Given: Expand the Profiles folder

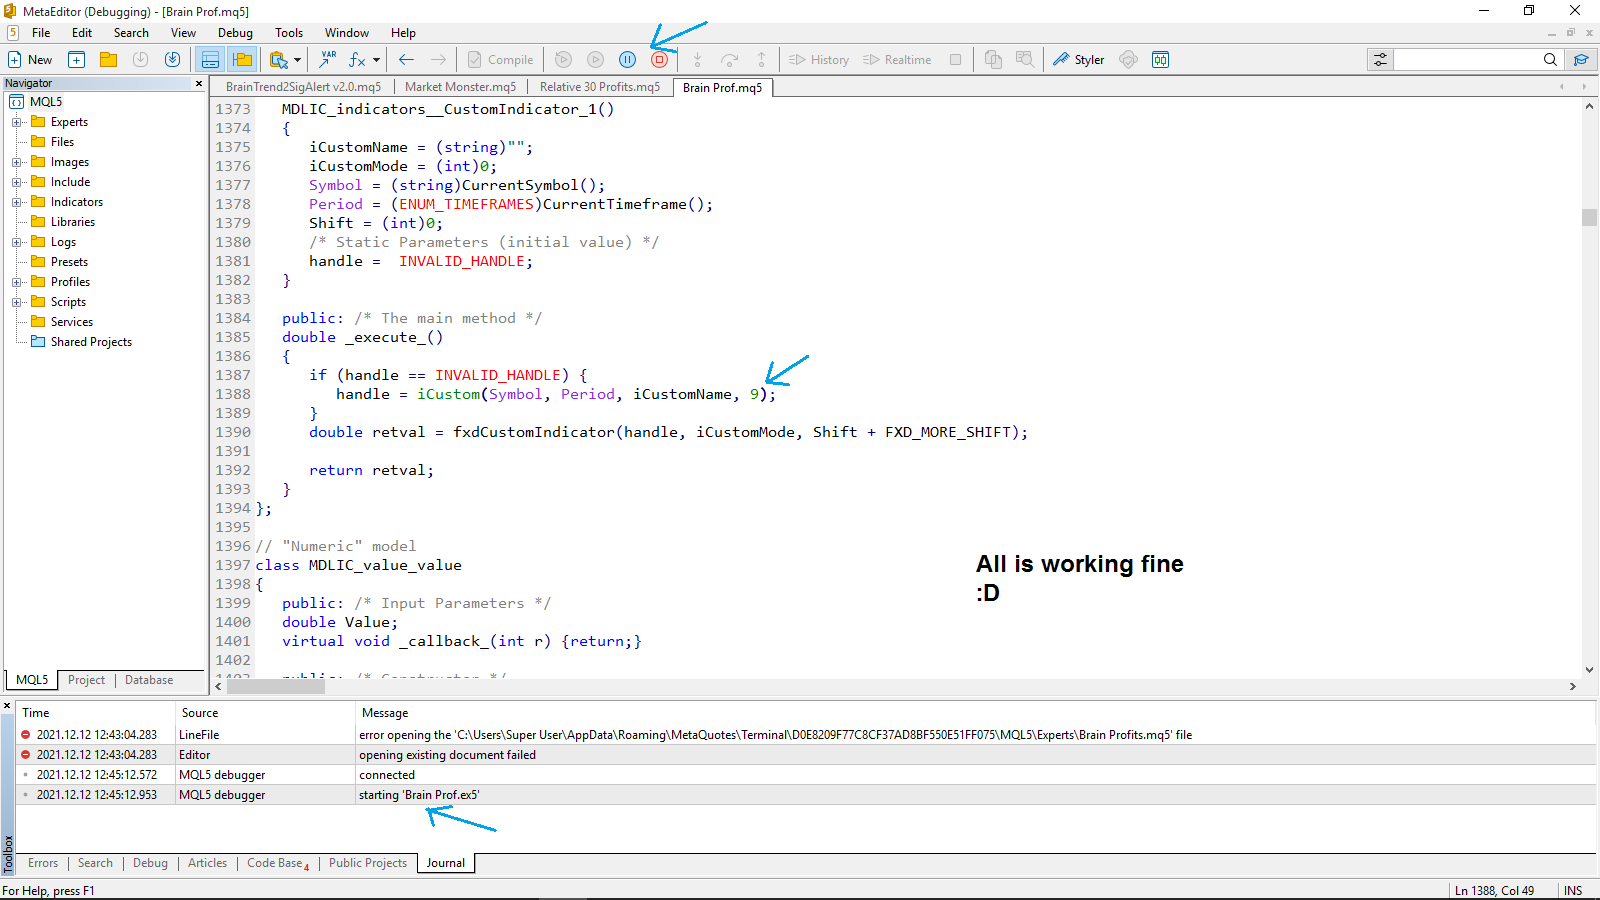Looking at the screenshot, I should coord(16,282).
